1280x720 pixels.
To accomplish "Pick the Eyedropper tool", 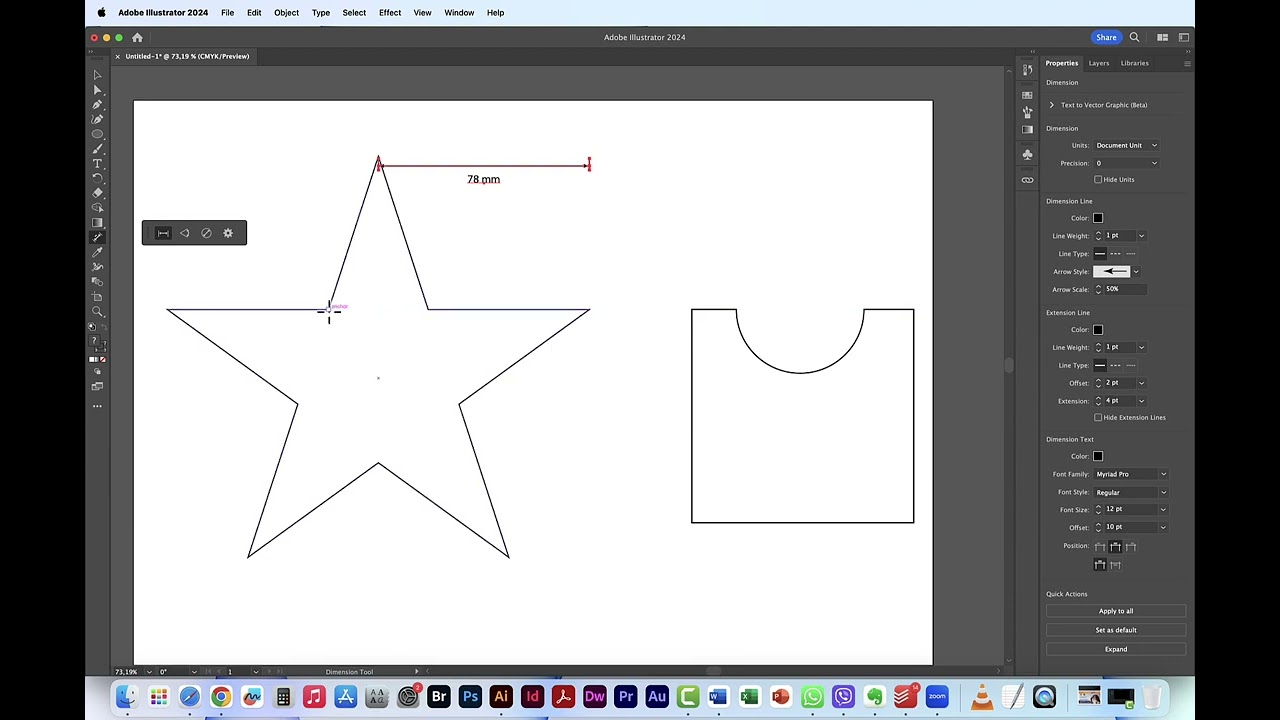I will (97, 254).
